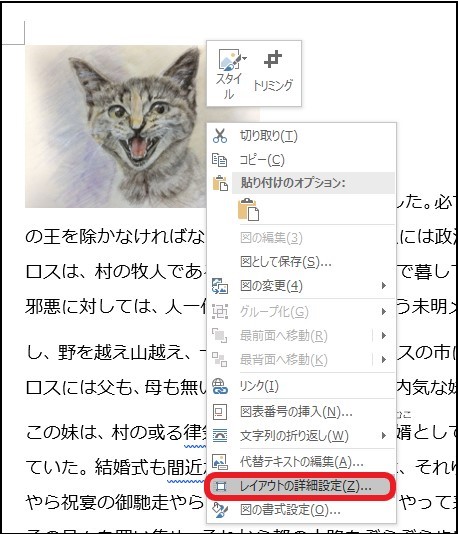
Task: Expand the グループ化(G) submenu arrow
Action: tap(384, 311)
